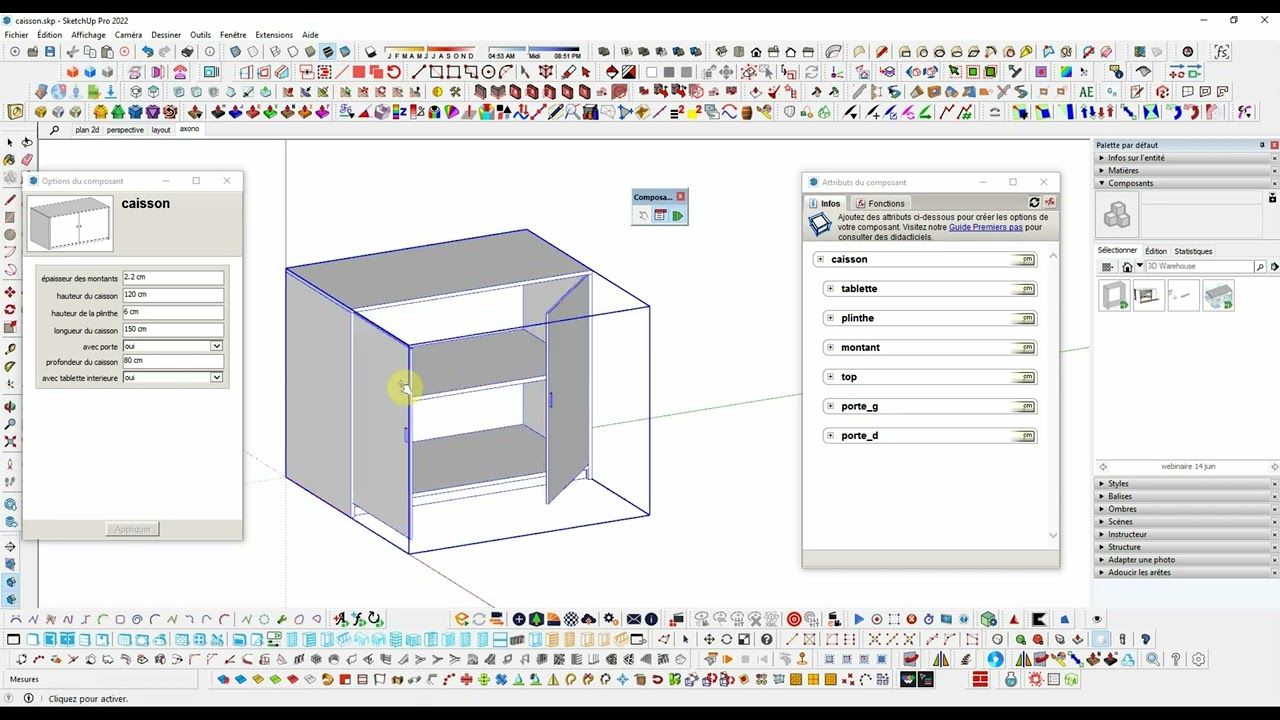Click the red rotate arrow icon in second toolbar
1280x720 pixels.
pyautogui.click(x=394, y=72)
